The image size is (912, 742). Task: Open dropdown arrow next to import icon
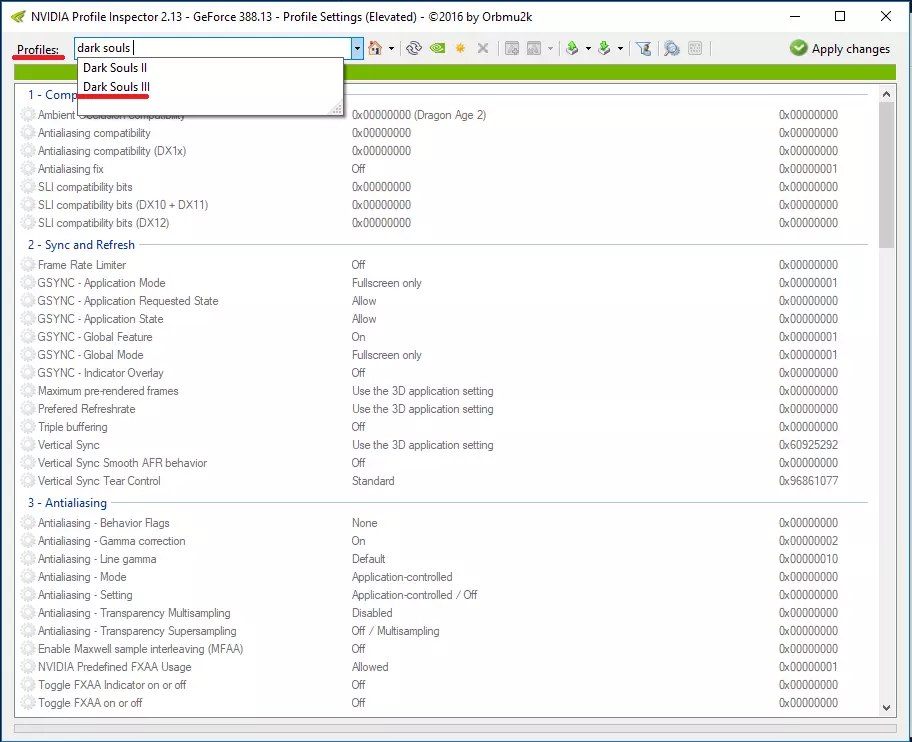coord(621,48)
